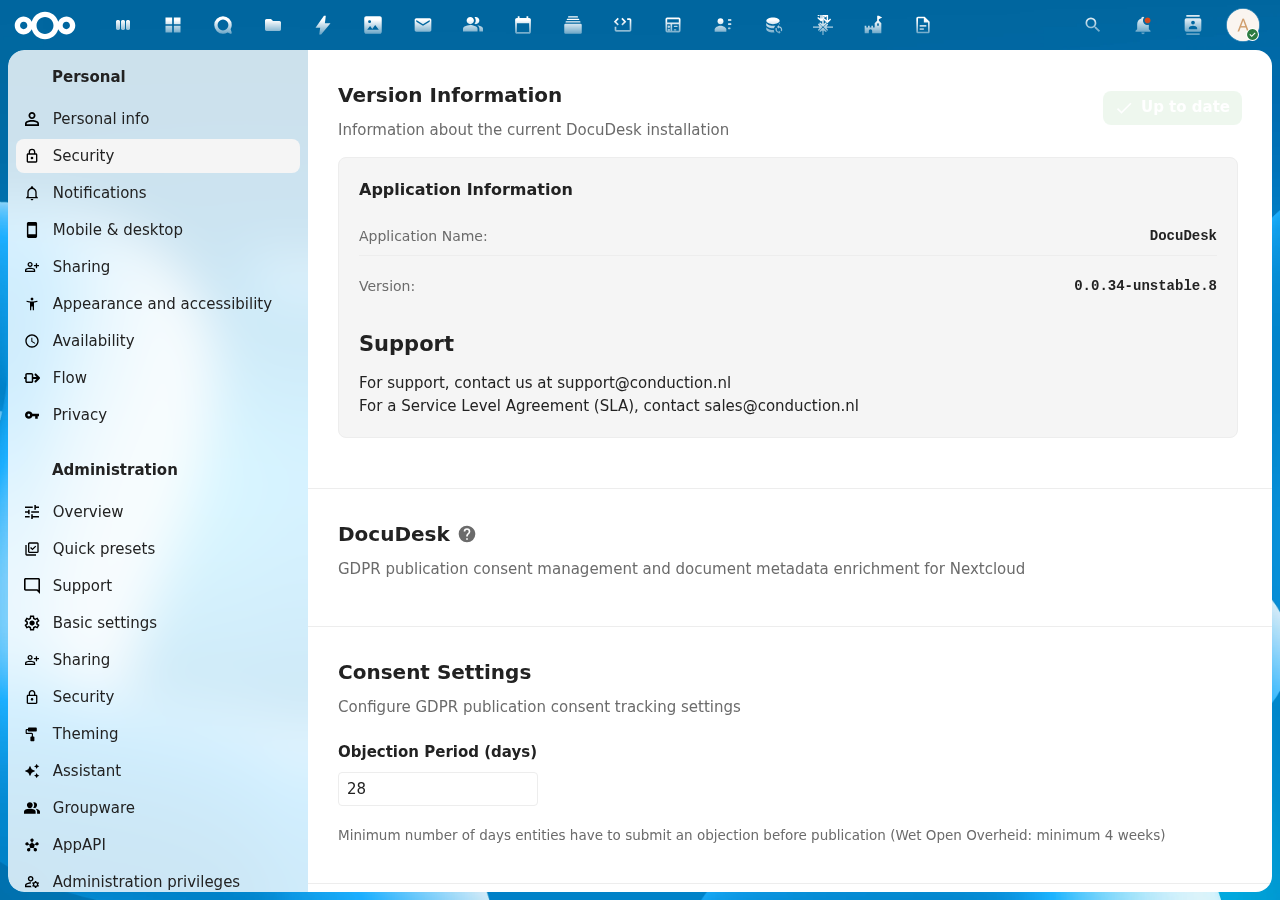Open the Mail envelope app
Image resolution: width=1280 pixels, height=900 pixels.
tap(423, 25)
